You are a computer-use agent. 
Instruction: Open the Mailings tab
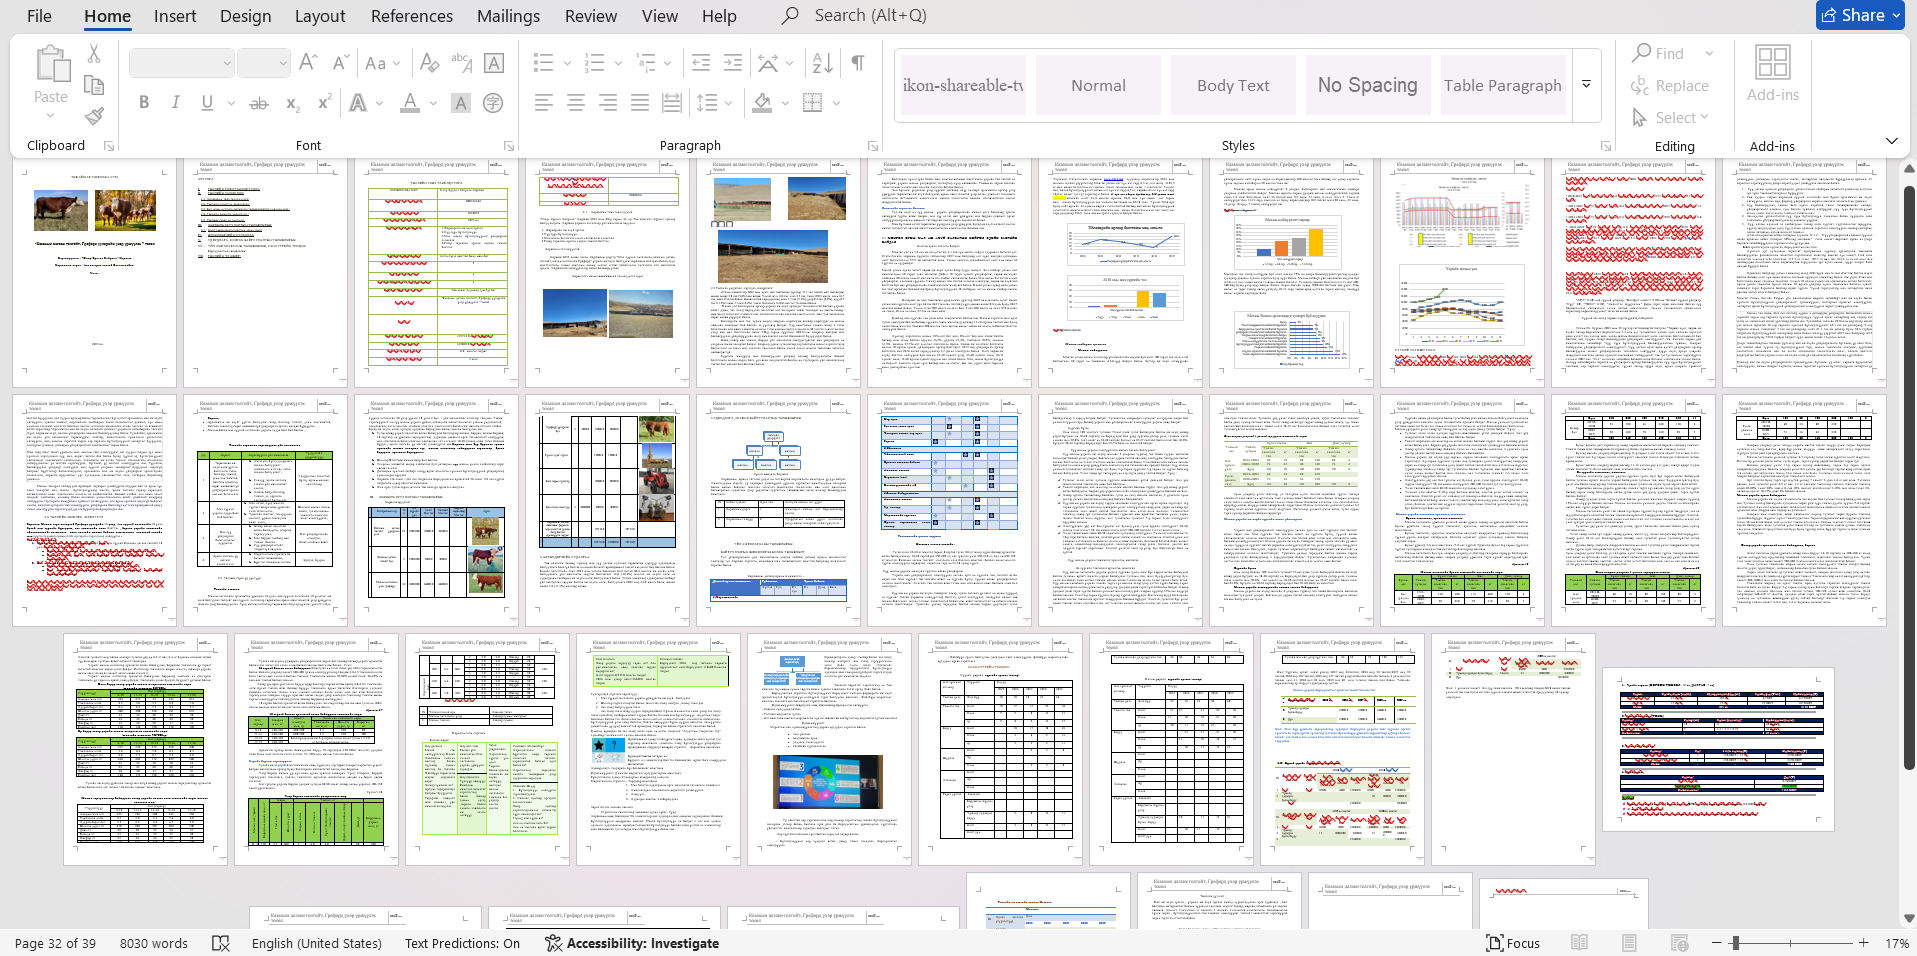pos(508,16)
